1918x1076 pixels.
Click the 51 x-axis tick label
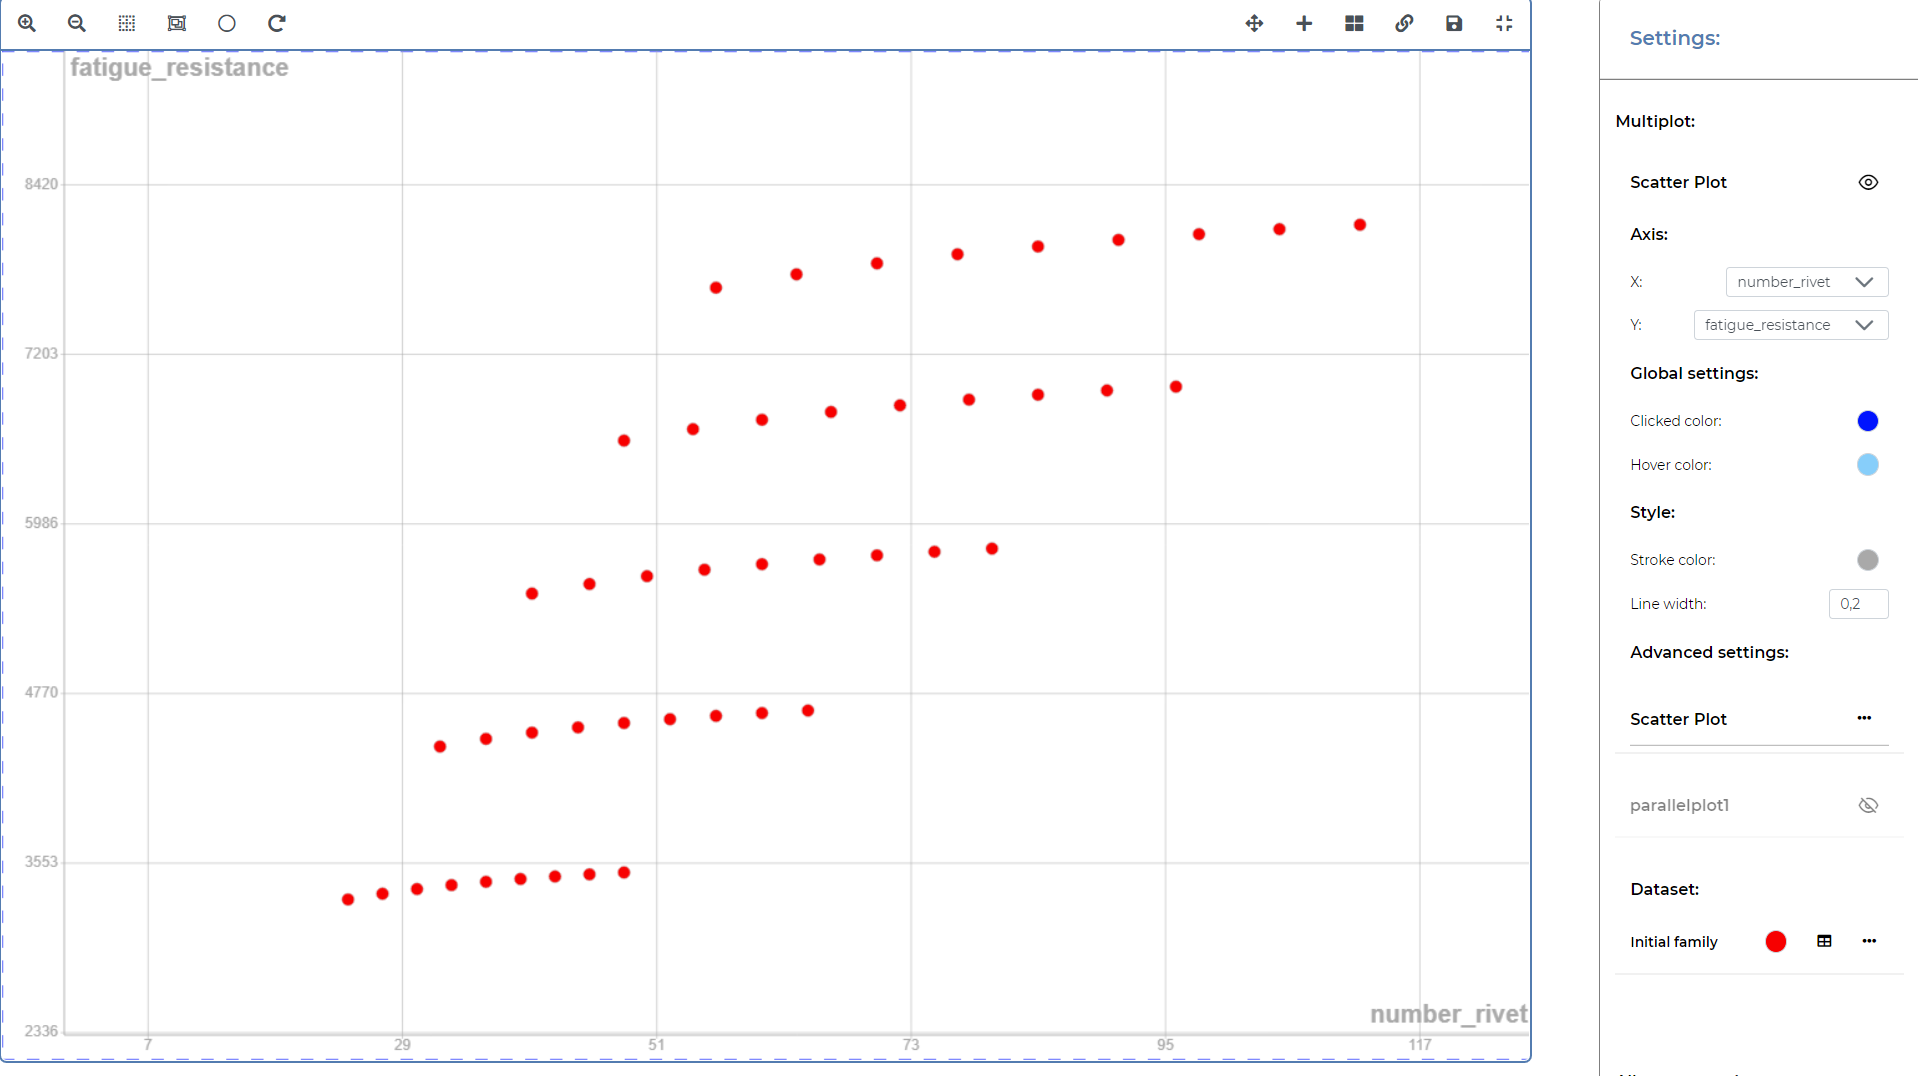click(656, 1045)
